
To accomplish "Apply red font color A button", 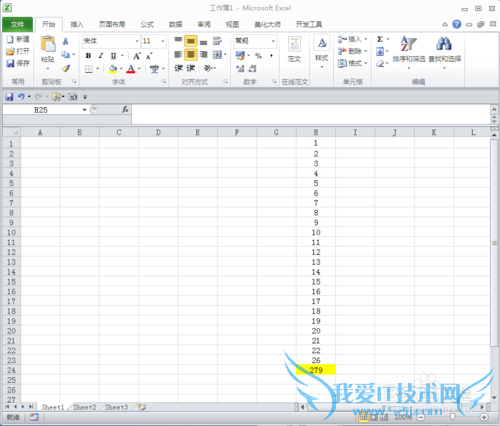I will click(131, 69).
